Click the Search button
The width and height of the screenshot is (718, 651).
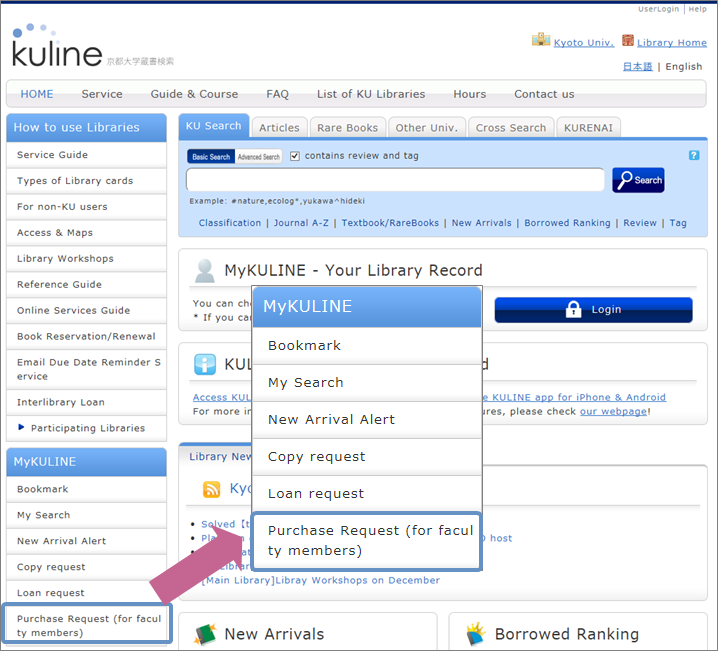point(638,180)
